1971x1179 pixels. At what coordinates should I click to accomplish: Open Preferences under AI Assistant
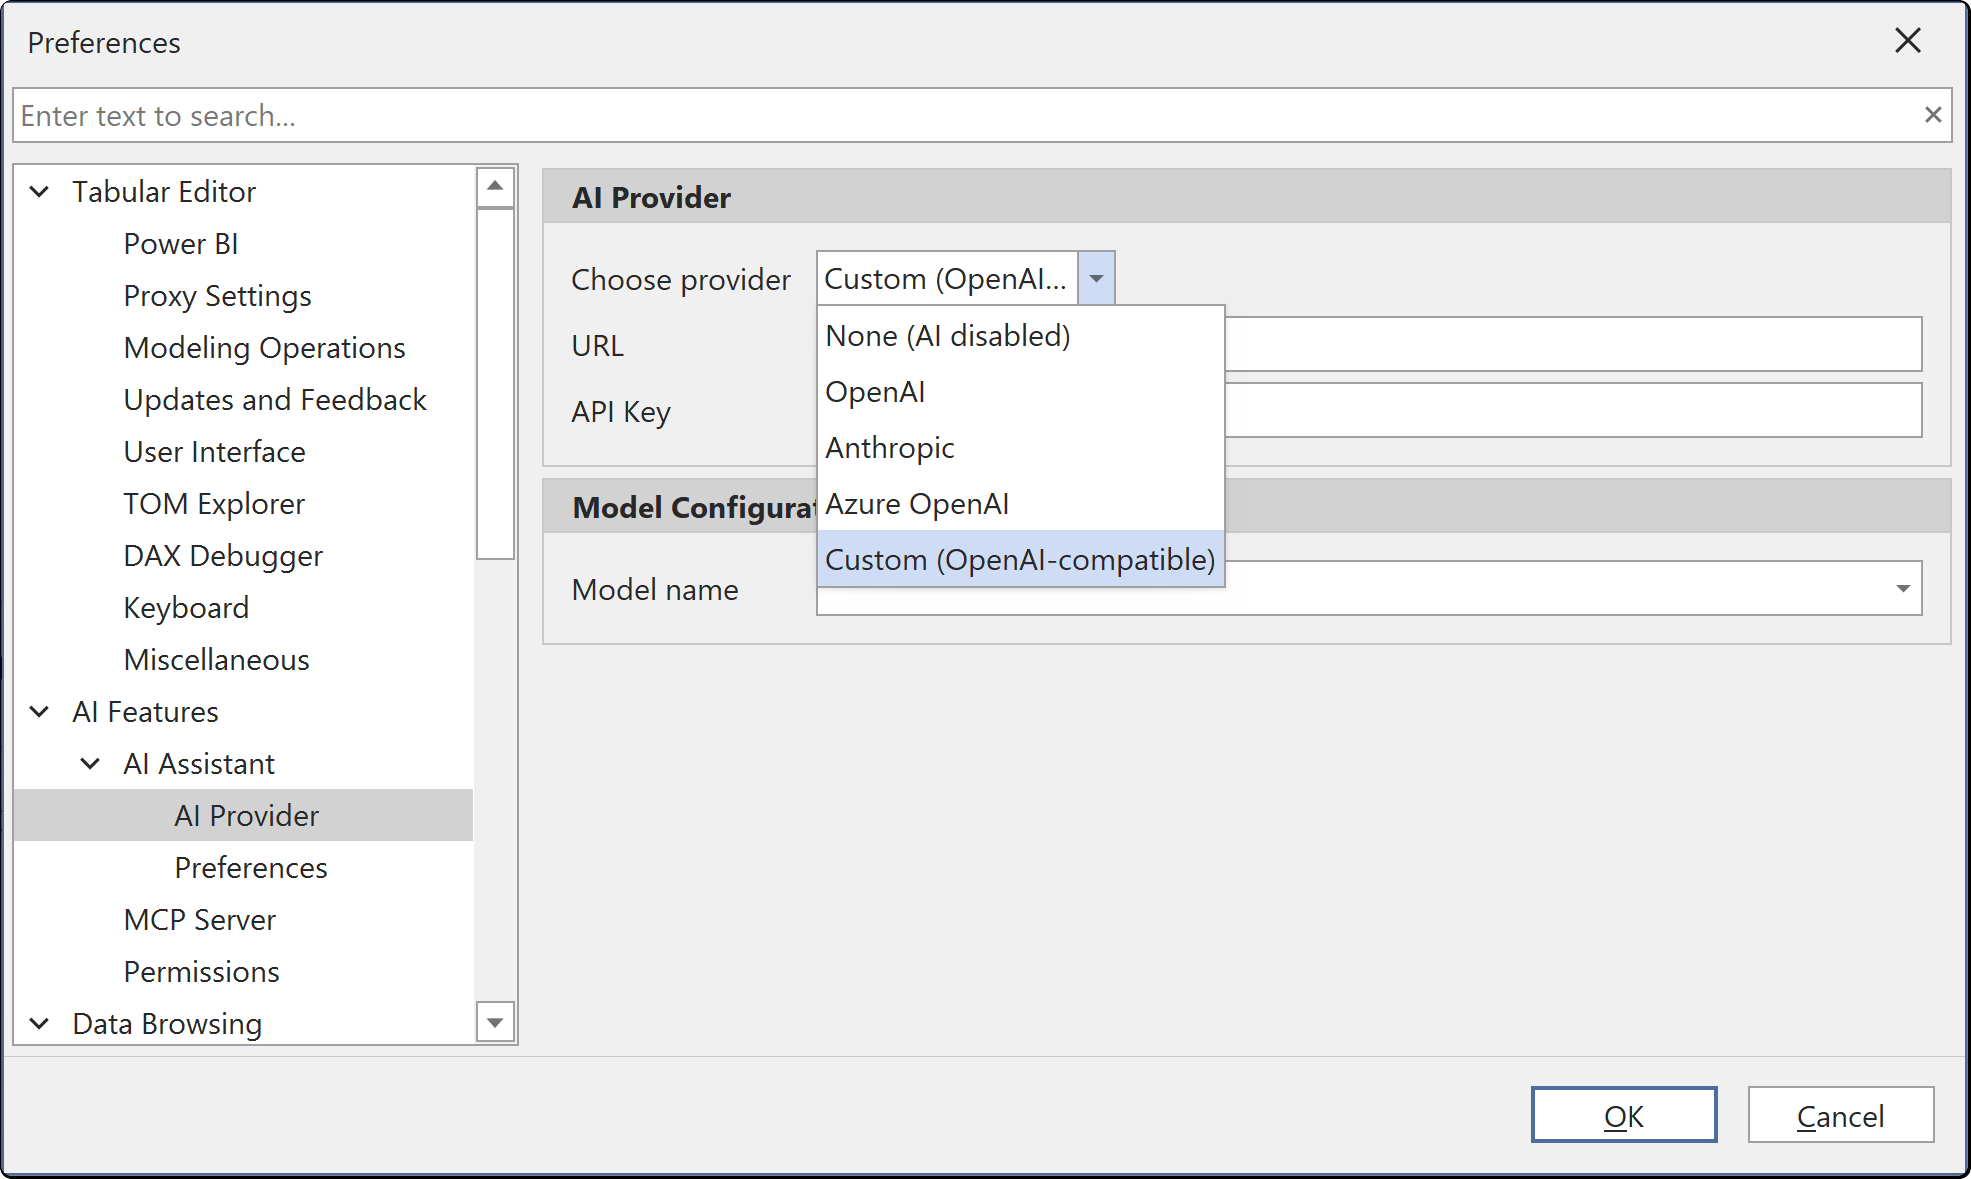(250, 867)
